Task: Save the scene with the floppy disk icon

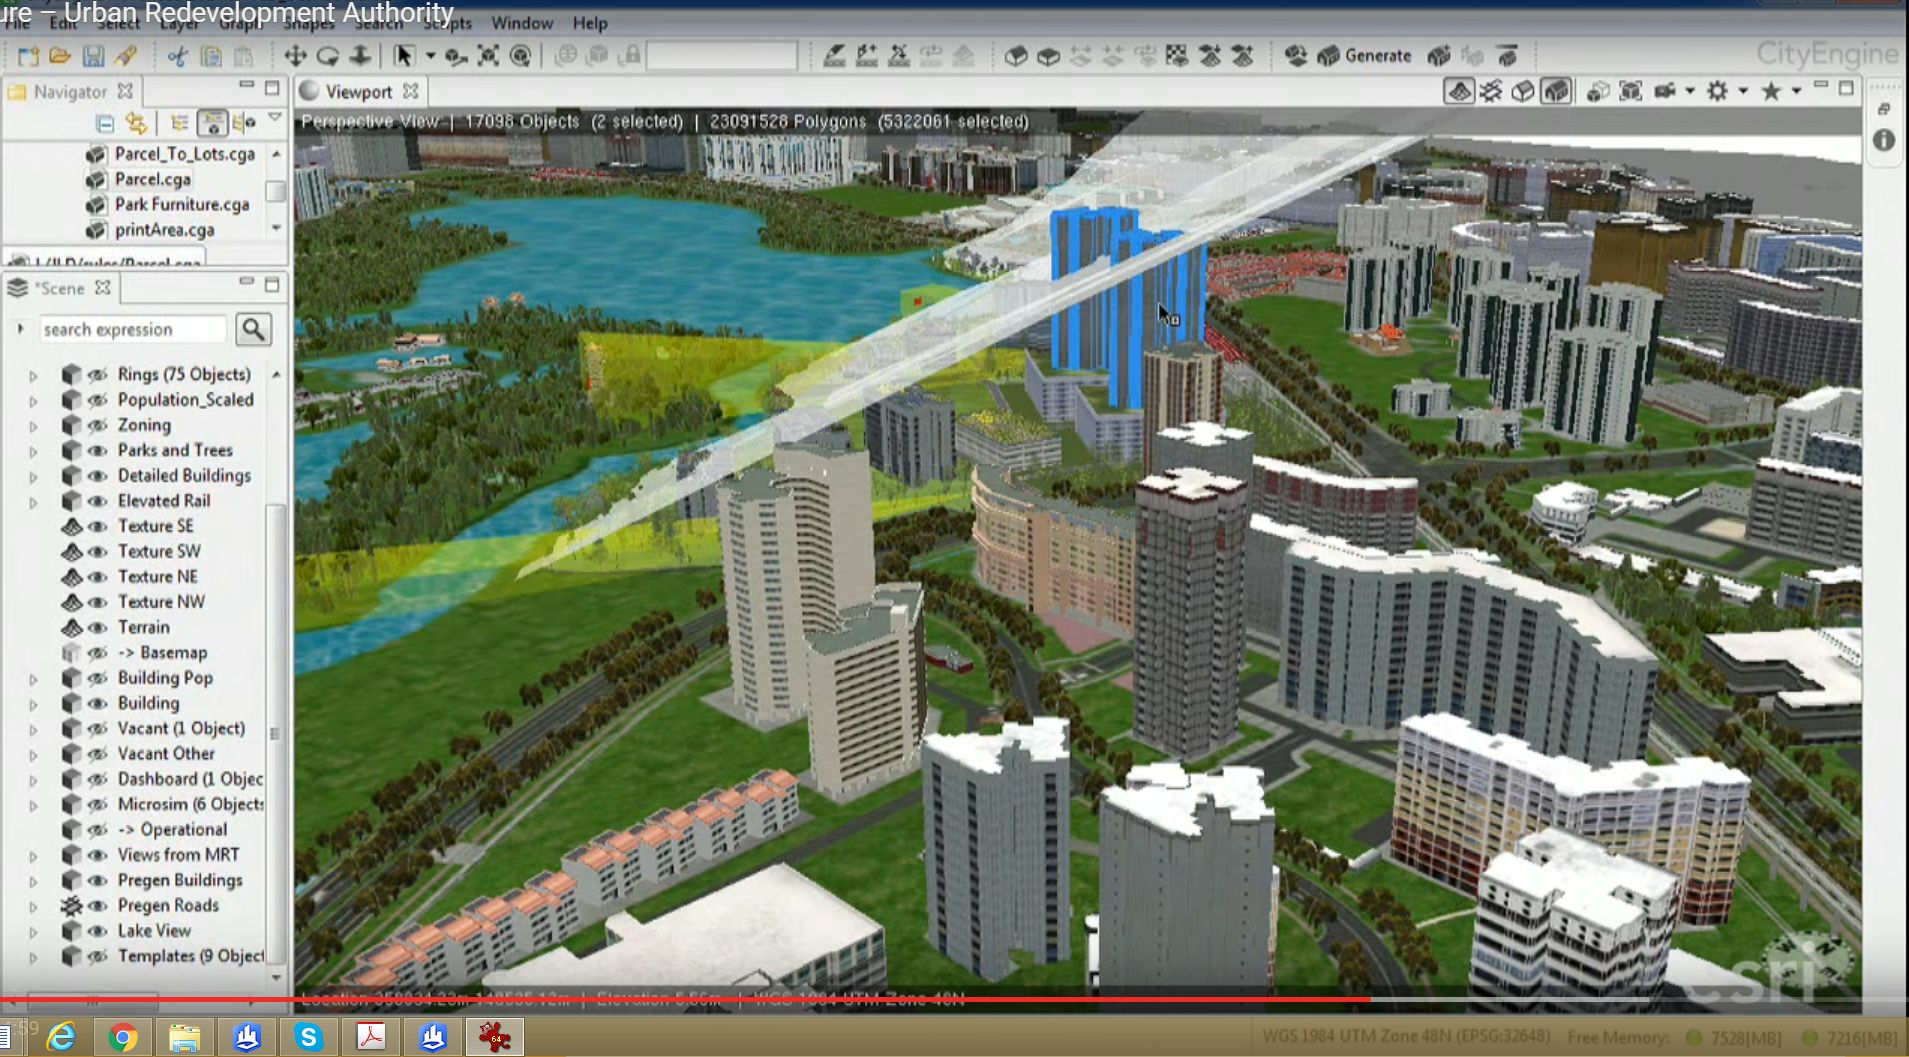Action: (x=93, y=56)
